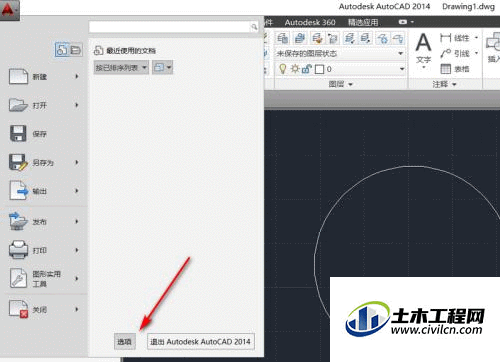Toggle the layer freeze sun icon
Image resolution: width=500 pixels, height=362 pixels.
point(295,69)
